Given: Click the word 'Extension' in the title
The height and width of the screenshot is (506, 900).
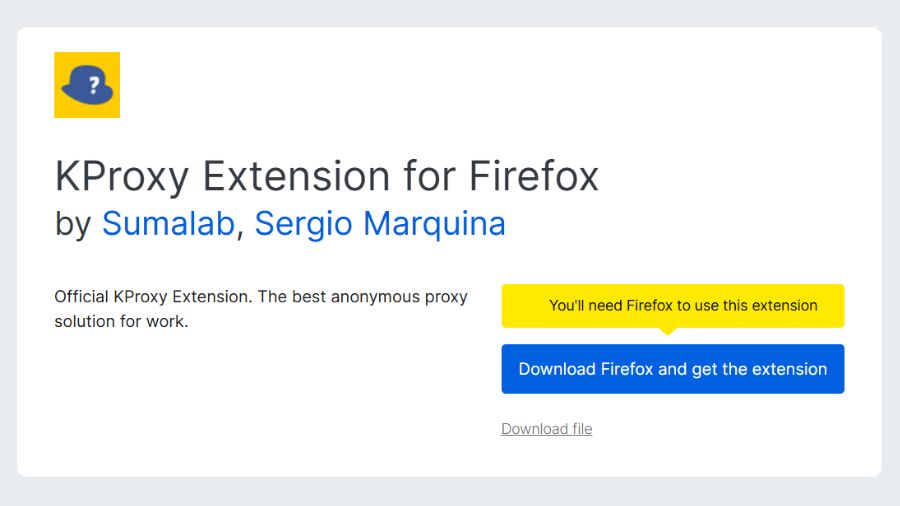Looking at the screenshot, I should click(x=297, y=177).
